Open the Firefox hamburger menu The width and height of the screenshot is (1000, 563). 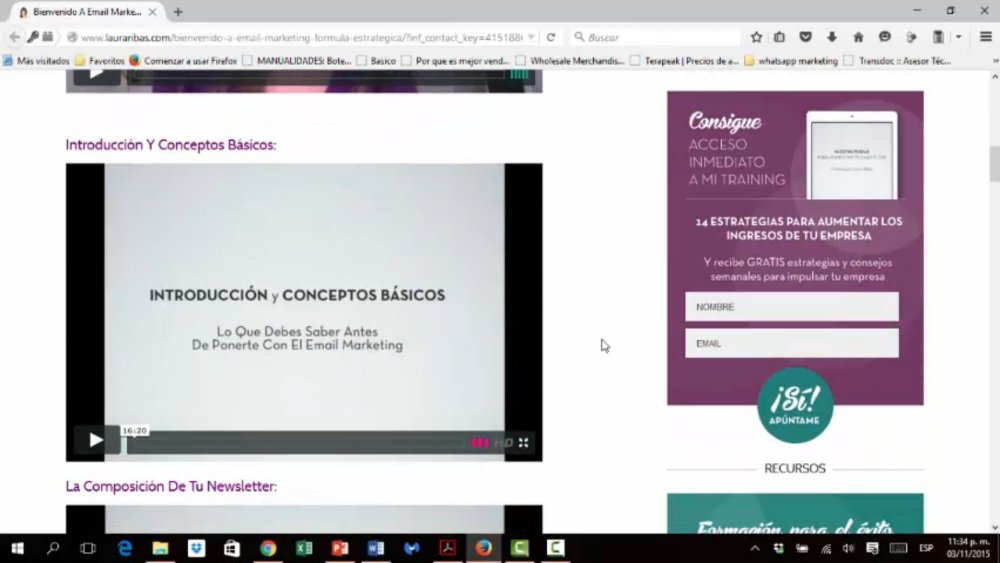click(985, 38)
